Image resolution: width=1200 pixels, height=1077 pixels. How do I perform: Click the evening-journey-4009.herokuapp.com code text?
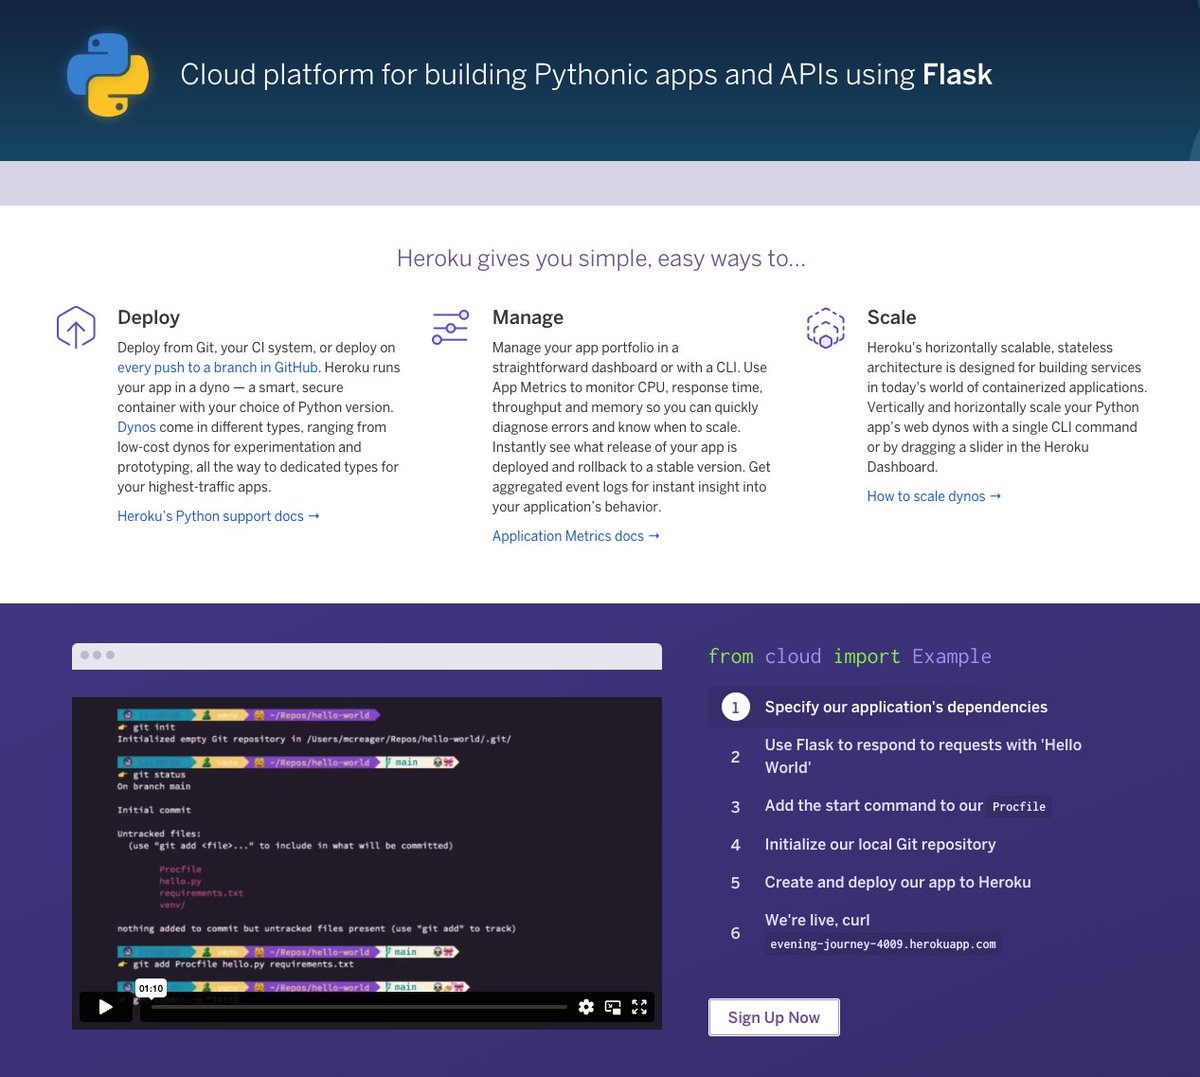[x=883, y=944]
